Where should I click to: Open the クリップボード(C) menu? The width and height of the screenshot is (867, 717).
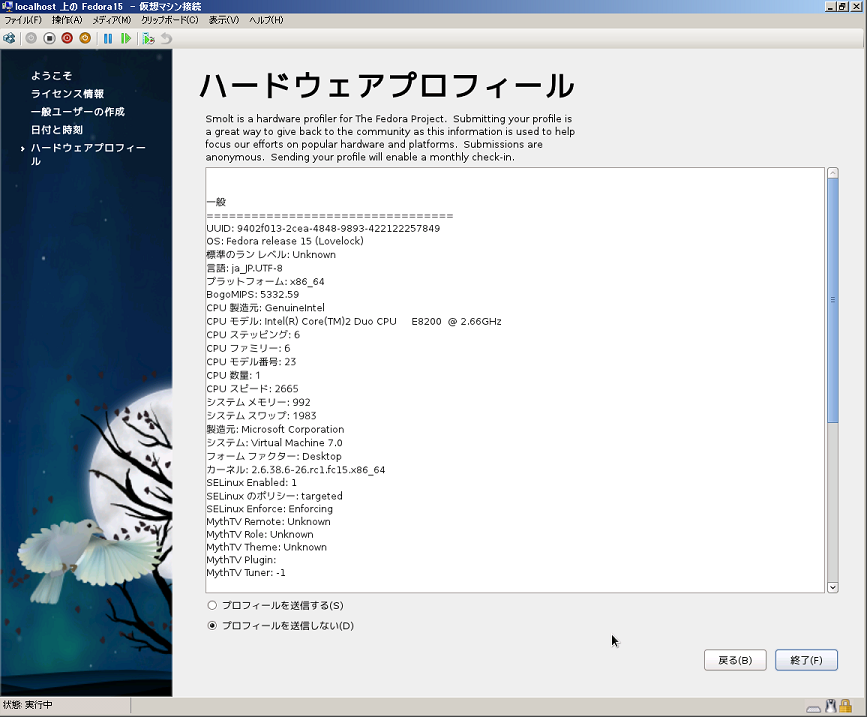pyautogui.click(x=169, y=20)
